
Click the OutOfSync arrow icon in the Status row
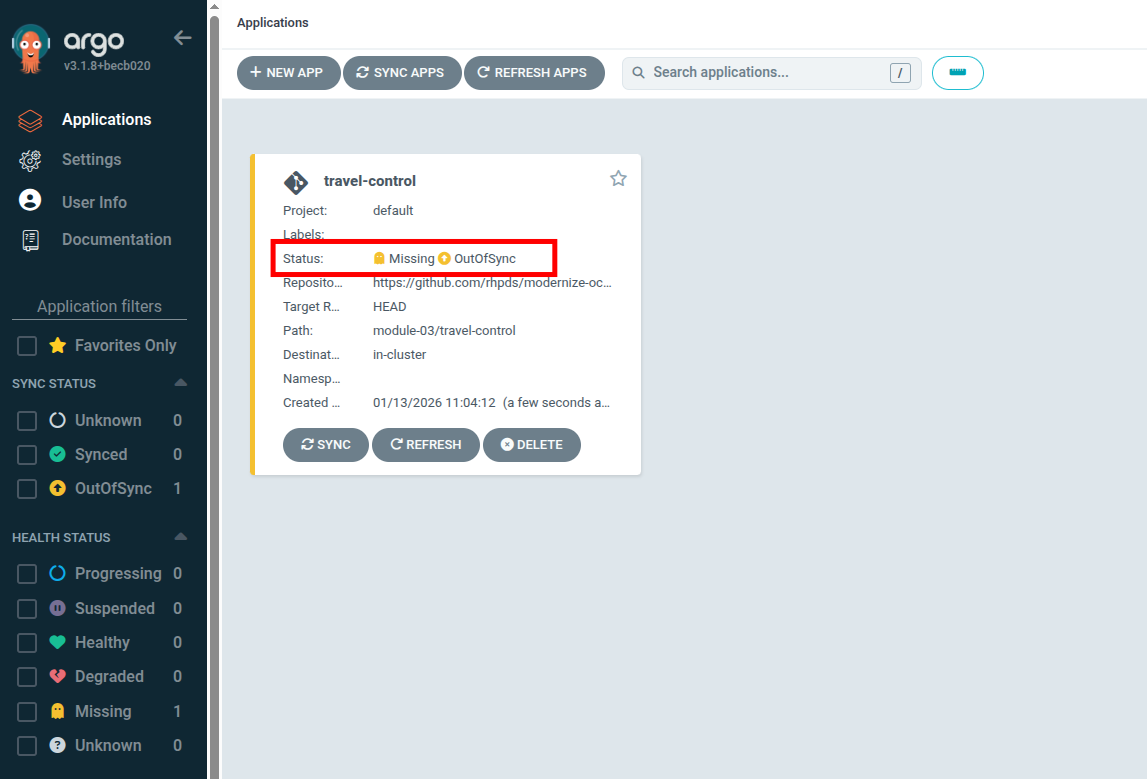coord(443,258)
